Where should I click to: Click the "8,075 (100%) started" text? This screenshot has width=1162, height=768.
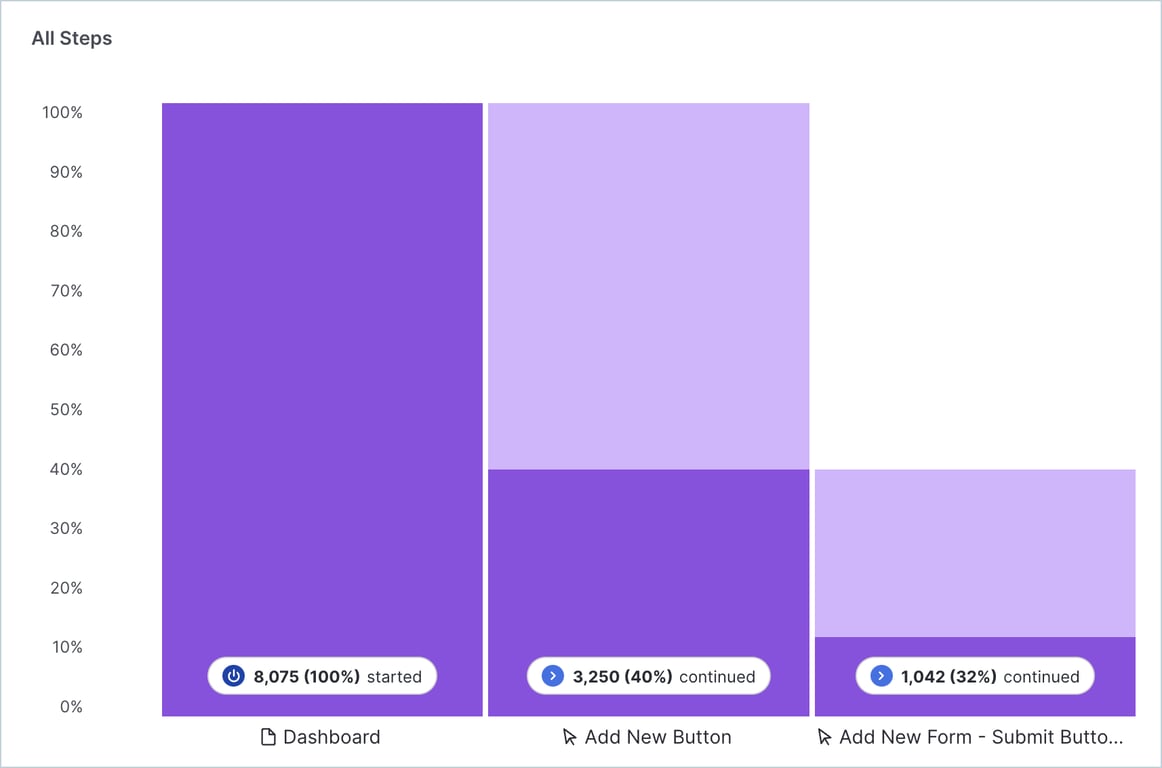[337, 676]
